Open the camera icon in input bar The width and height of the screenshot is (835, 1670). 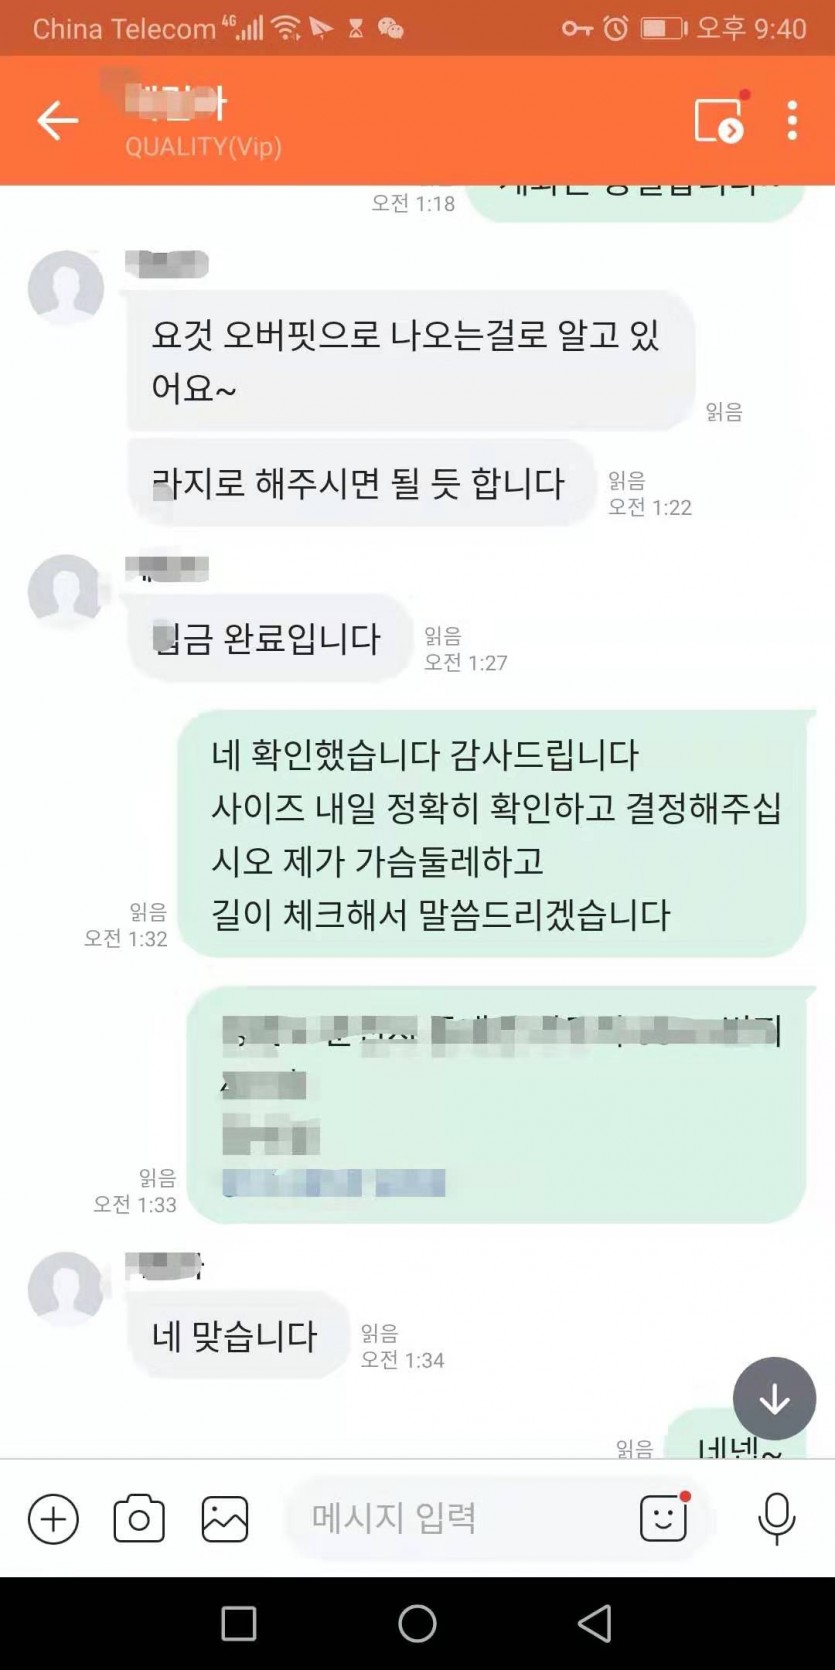(139, 1519)
